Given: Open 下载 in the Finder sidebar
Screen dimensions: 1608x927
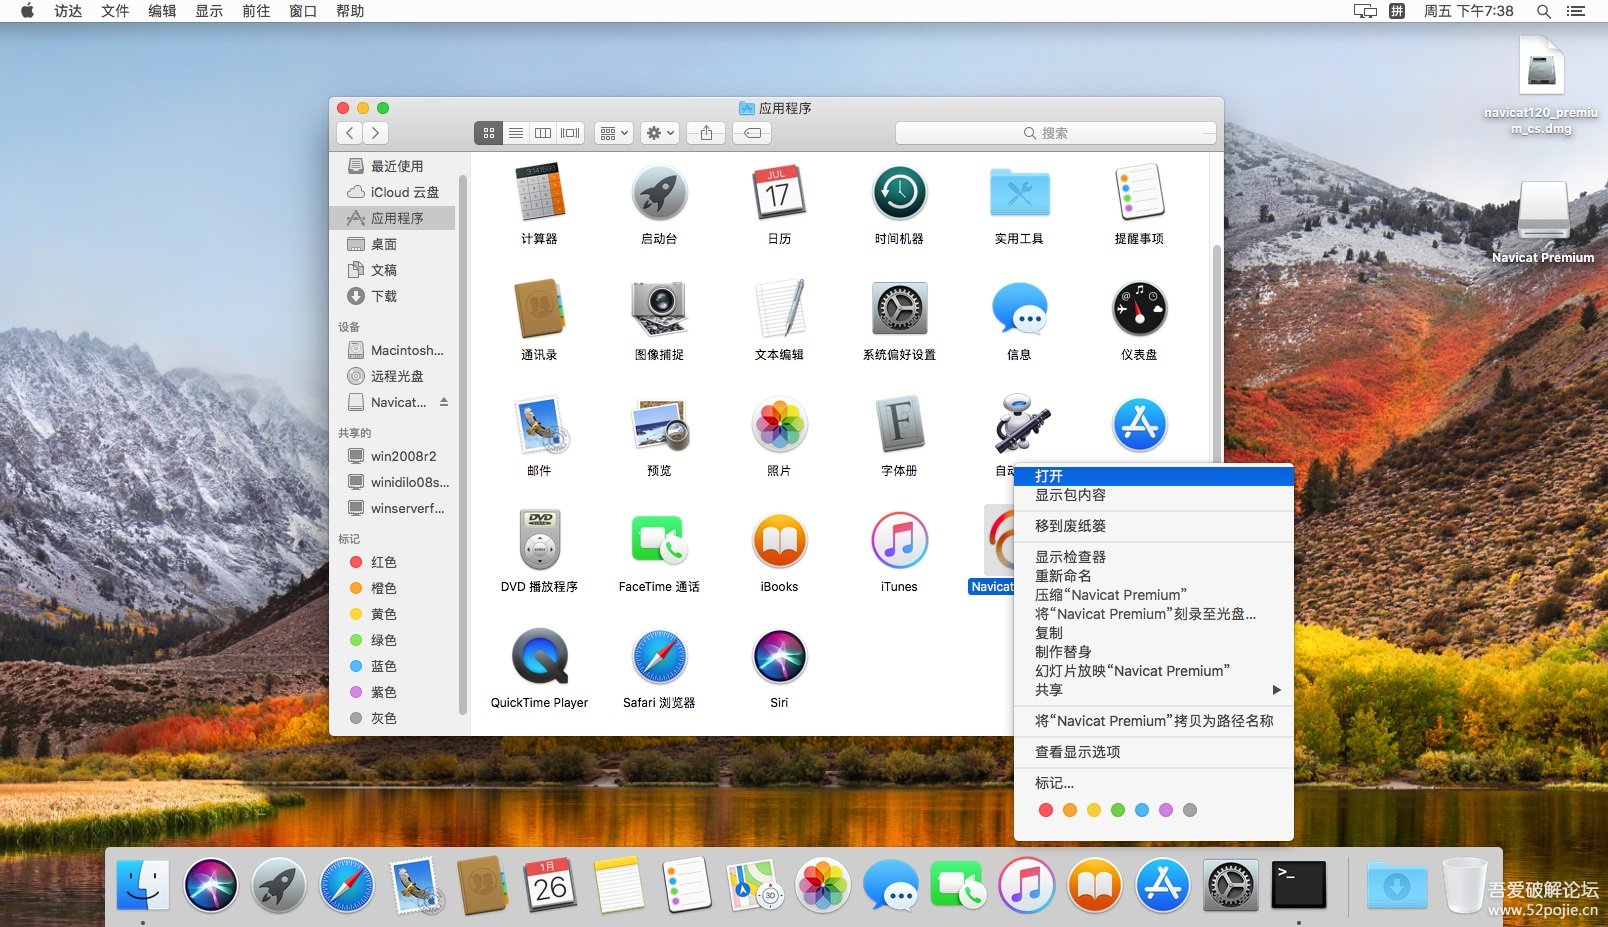Looking at the screenshot, I should pyautogui.click(x=393, y=296).
